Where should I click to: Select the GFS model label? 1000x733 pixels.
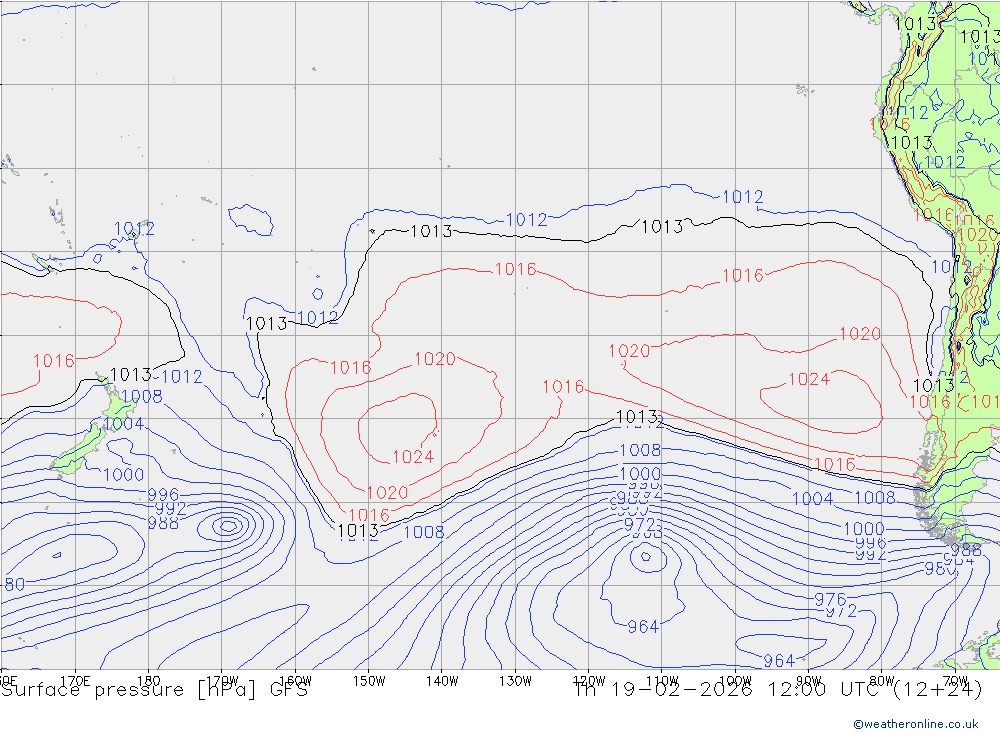[x=285, y=690]
